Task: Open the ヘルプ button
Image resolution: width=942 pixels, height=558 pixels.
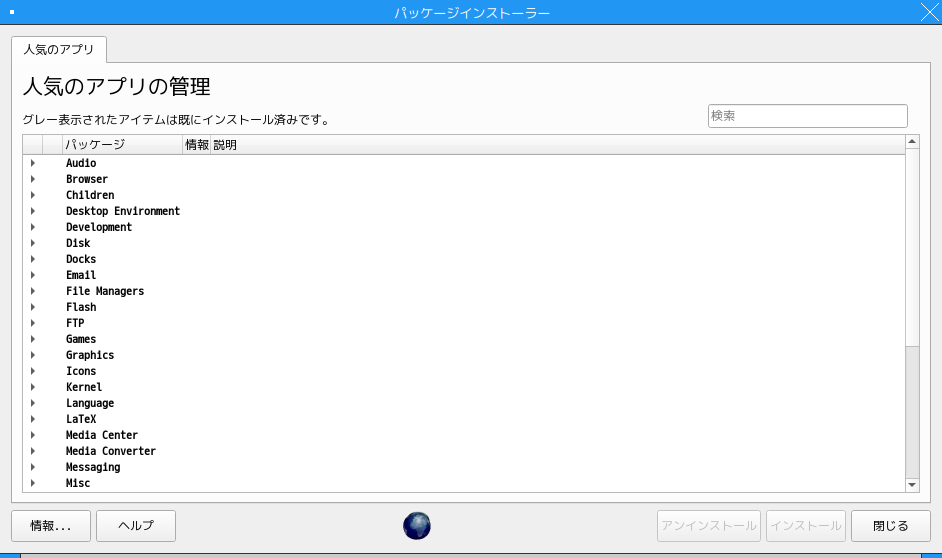Action: [136, 526]
